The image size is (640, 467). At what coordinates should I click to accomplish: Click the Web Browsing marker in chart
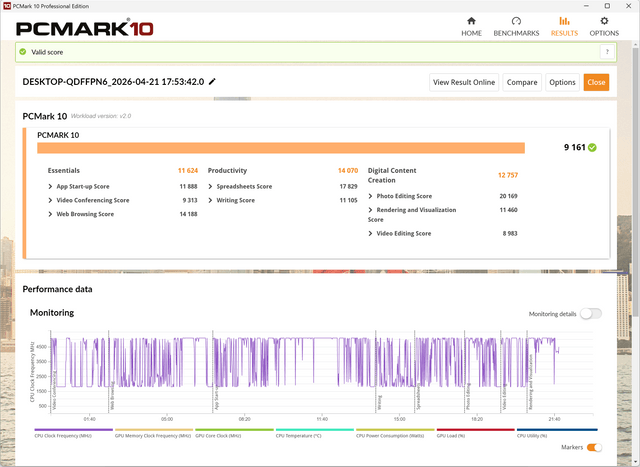(112, 397)
